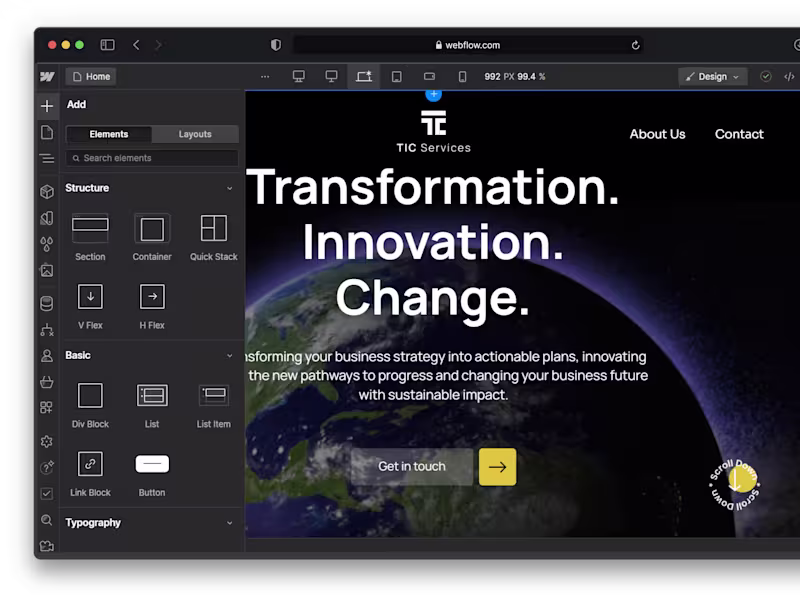800x600 pixels.
Task: Open the Users account icon
Action: coord(47,356)
